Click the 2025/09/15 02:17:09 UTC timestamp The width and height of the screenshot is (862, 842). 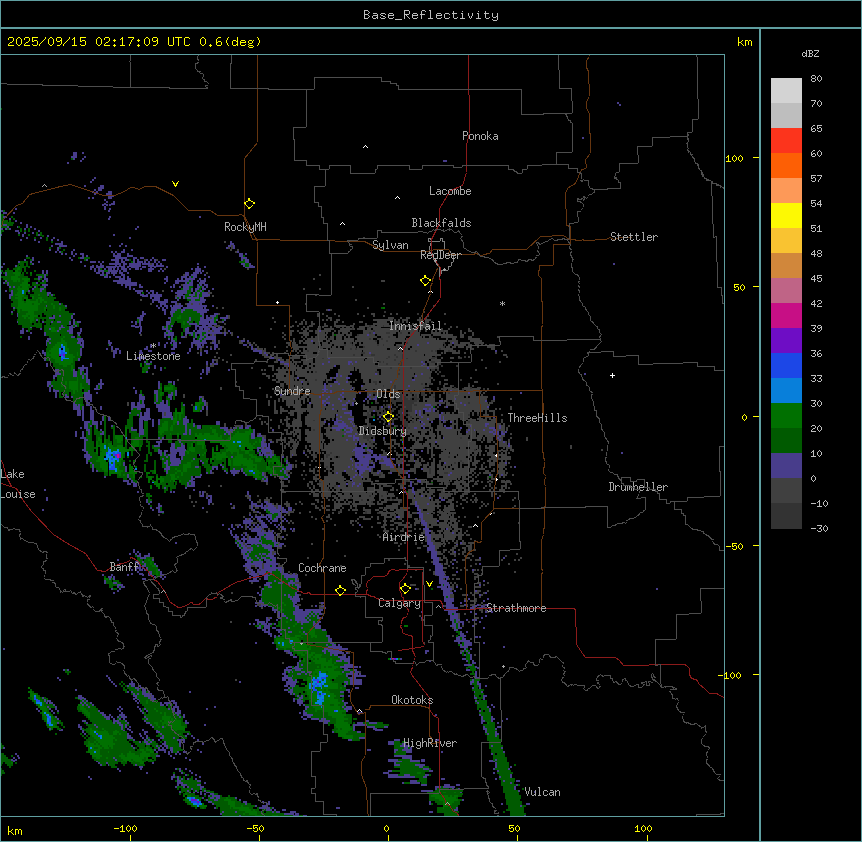click(99, 42)
